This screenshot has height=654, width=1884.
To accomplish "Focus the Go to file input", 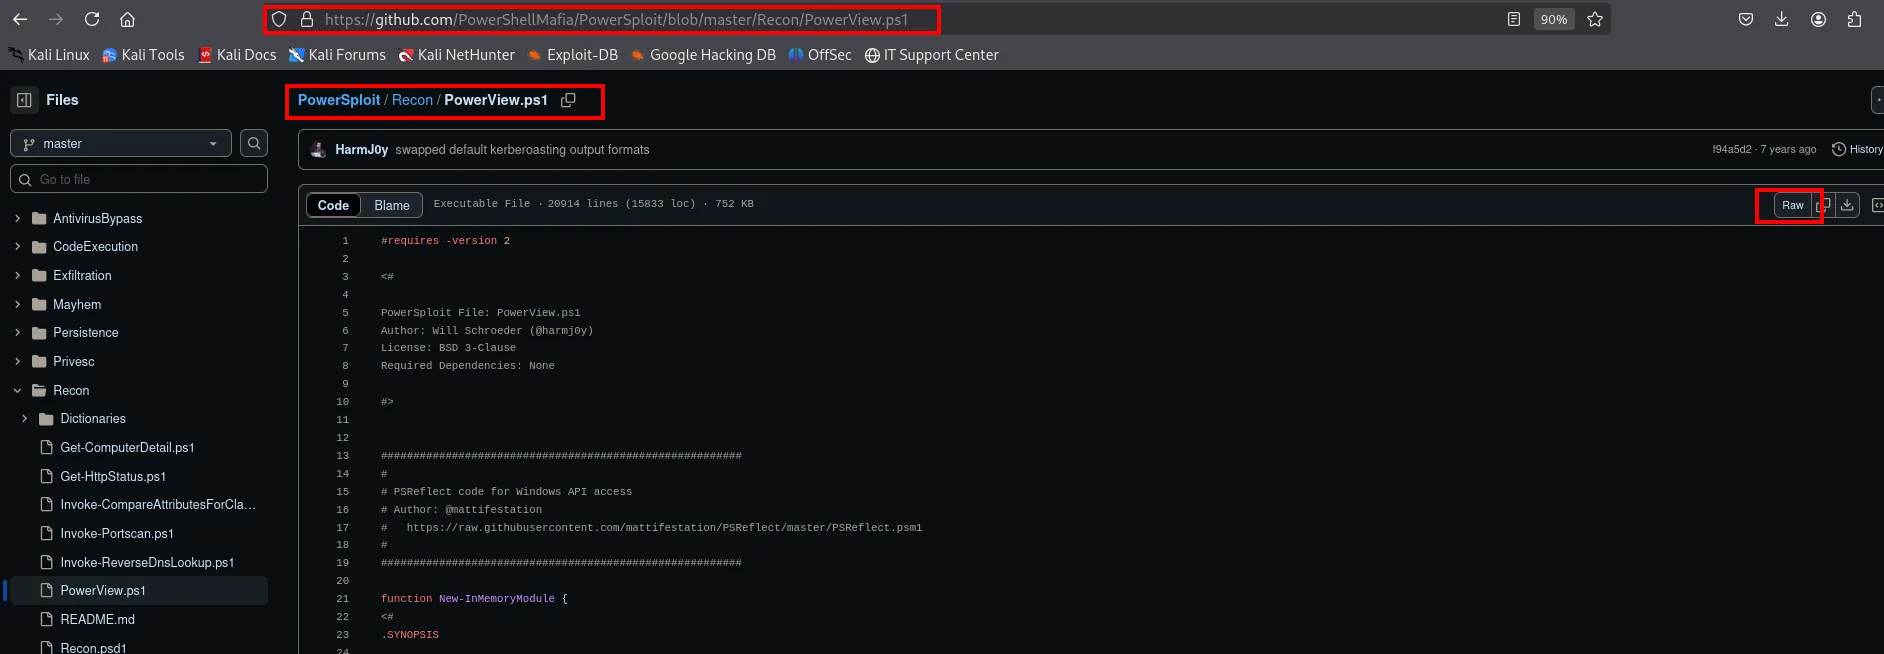I will point(139,179).
